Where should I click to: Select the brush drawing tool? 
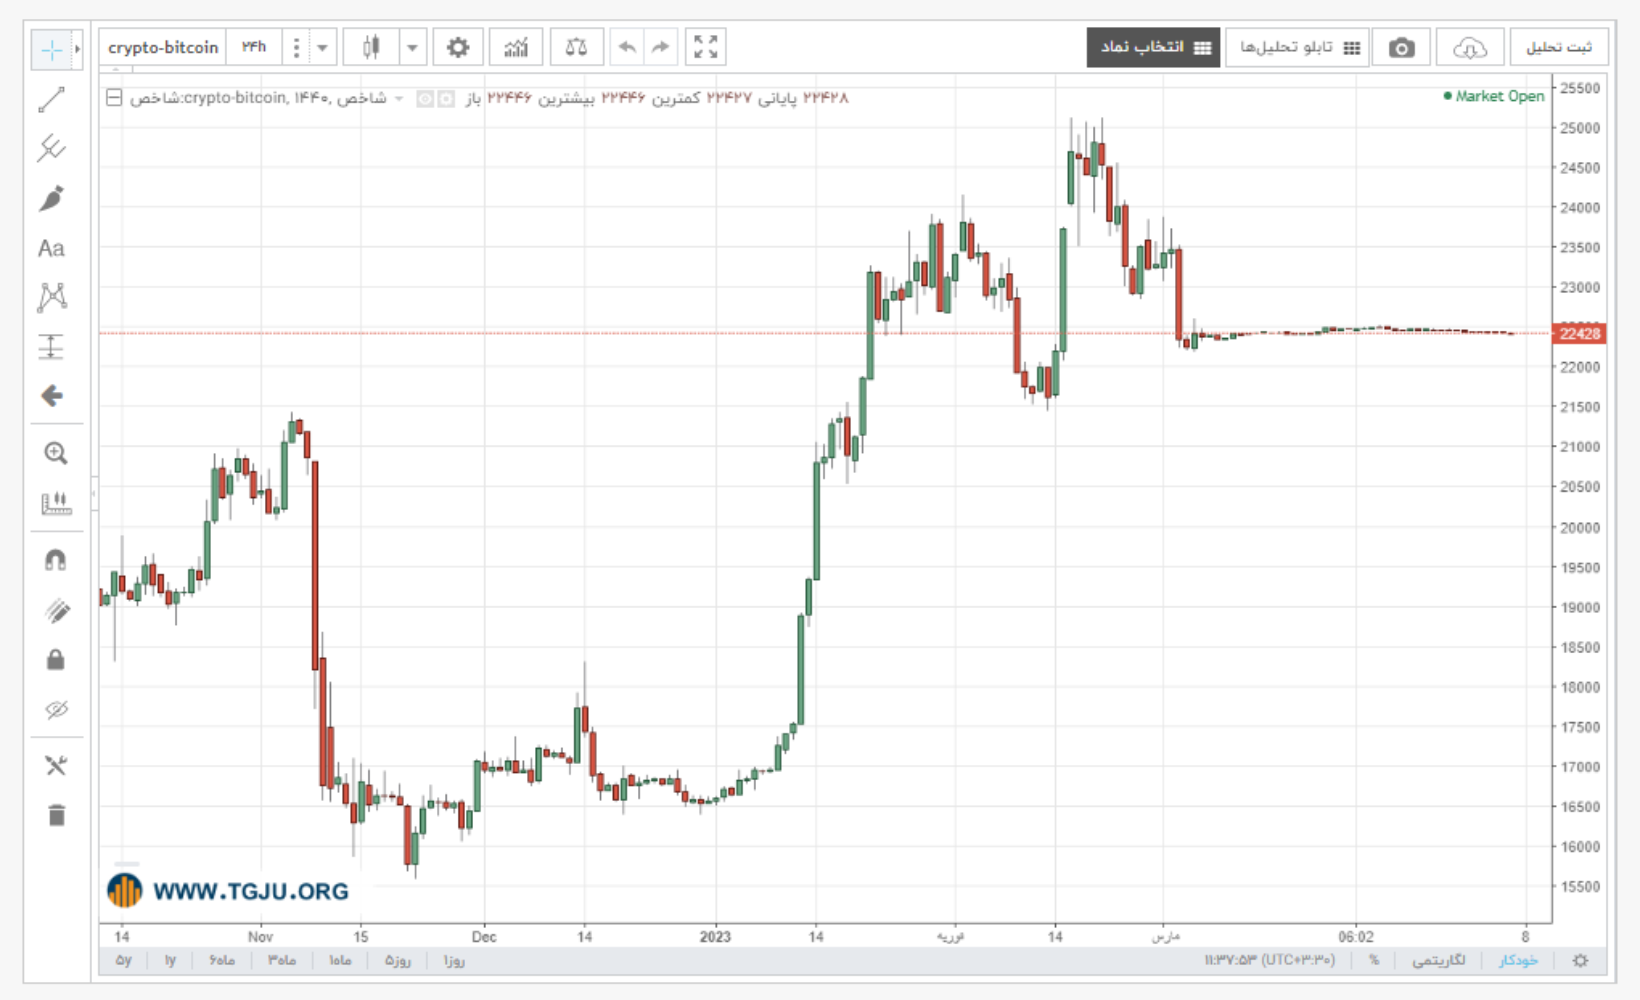click(51, 198)
